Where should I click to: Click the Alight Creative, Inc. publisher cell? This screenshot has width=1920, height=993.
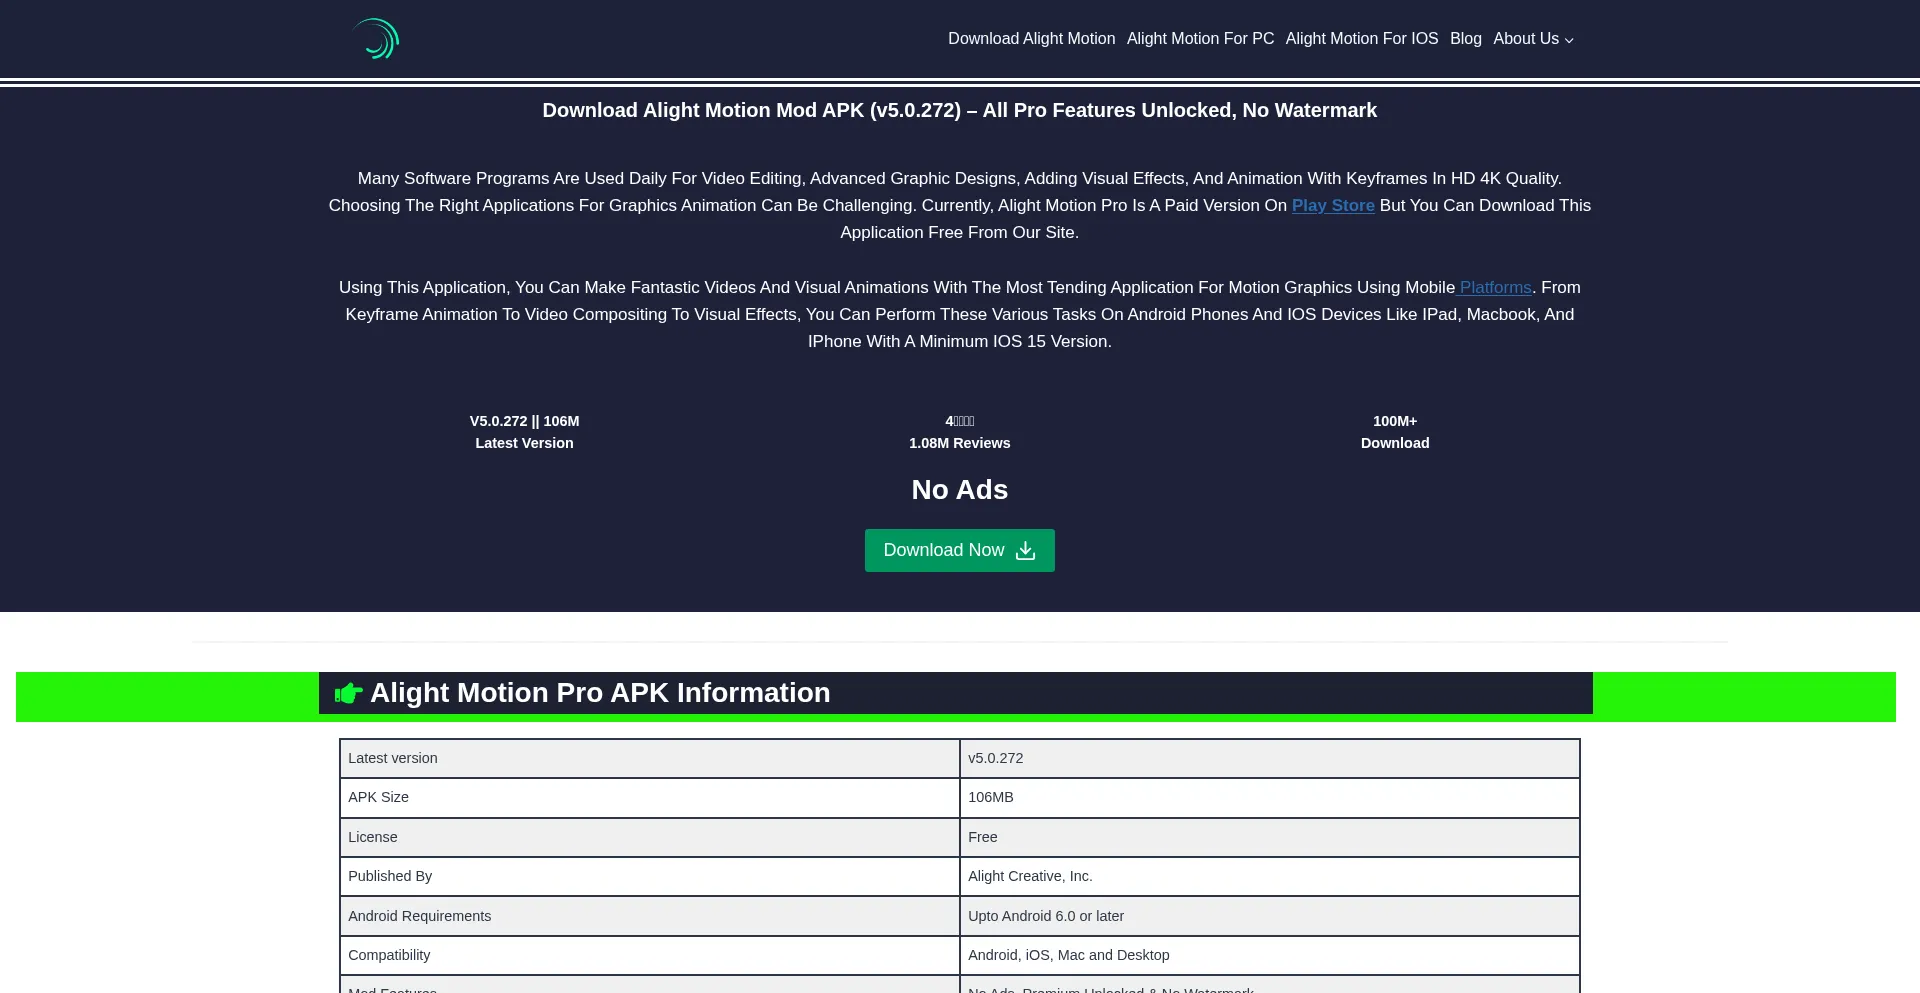tap(1030, 876)
